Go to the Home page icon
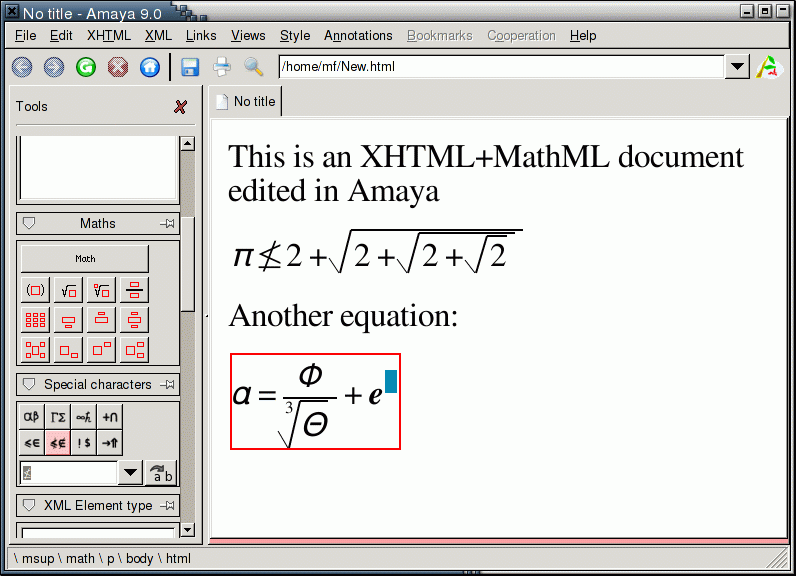The width and height of the screenshot is (796, 576). click(x=150, y=67)
